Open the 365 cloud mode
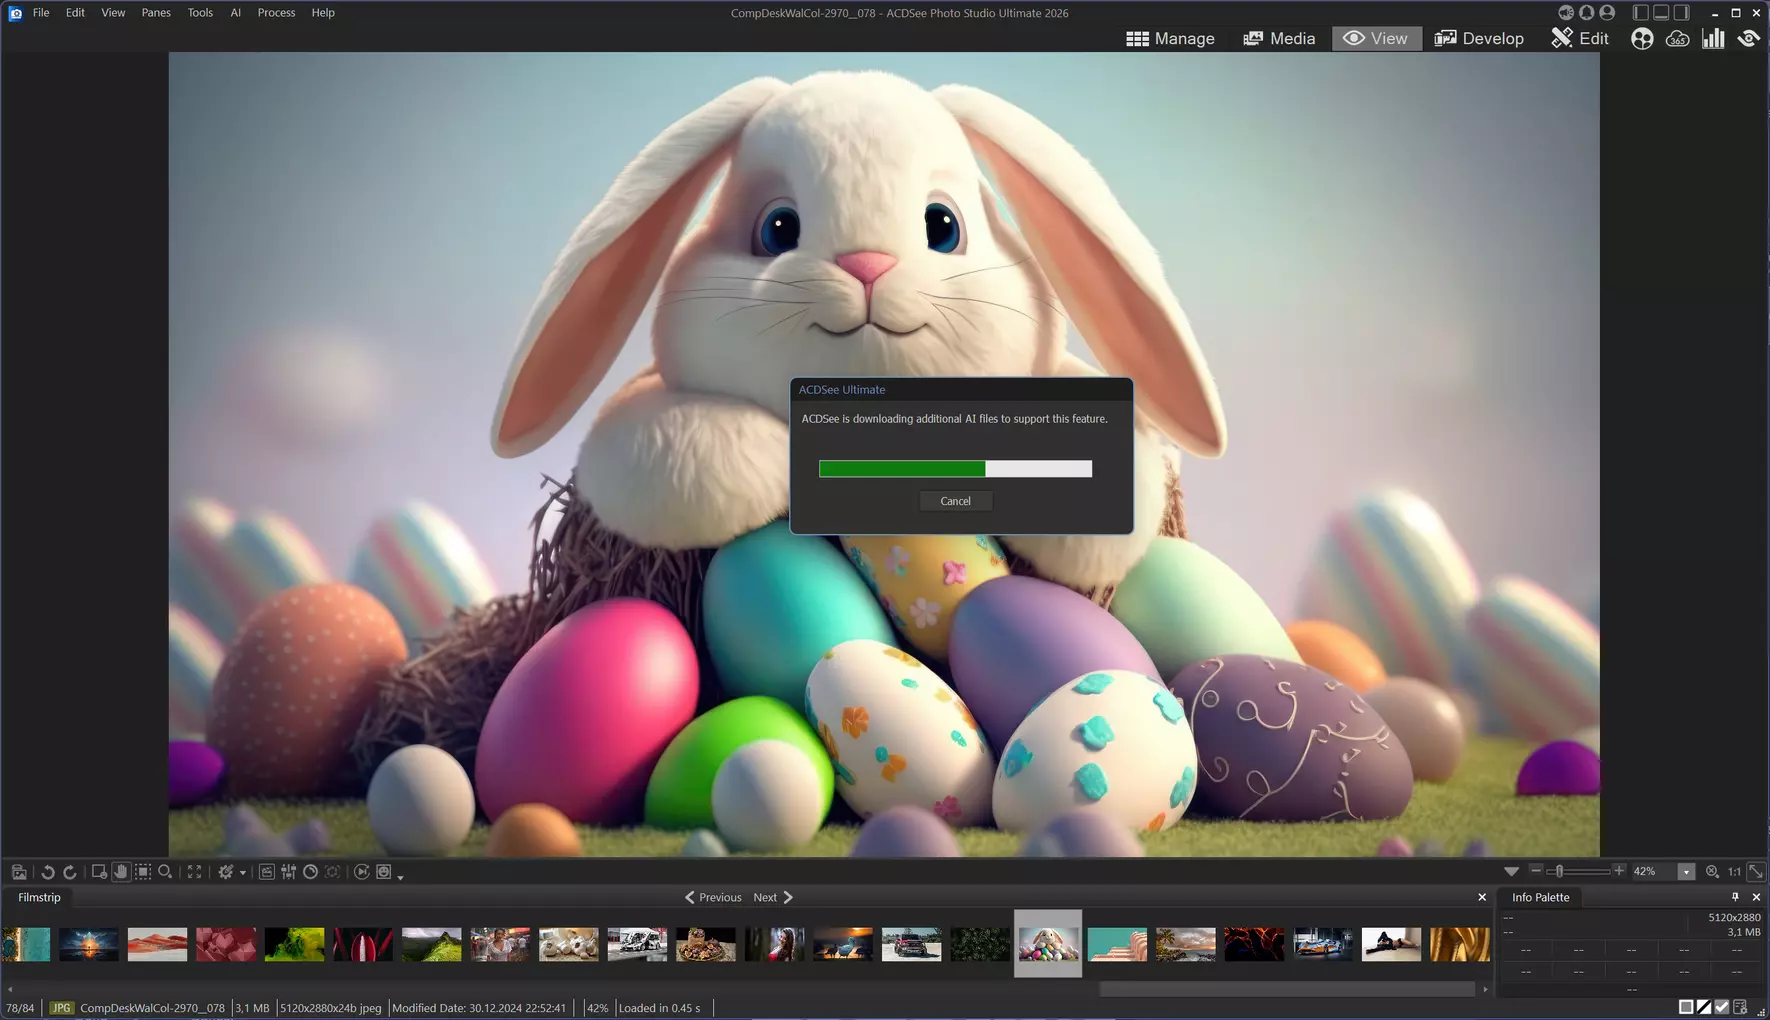Viewport: 1770px width, 1020px height. (1677, 39)
